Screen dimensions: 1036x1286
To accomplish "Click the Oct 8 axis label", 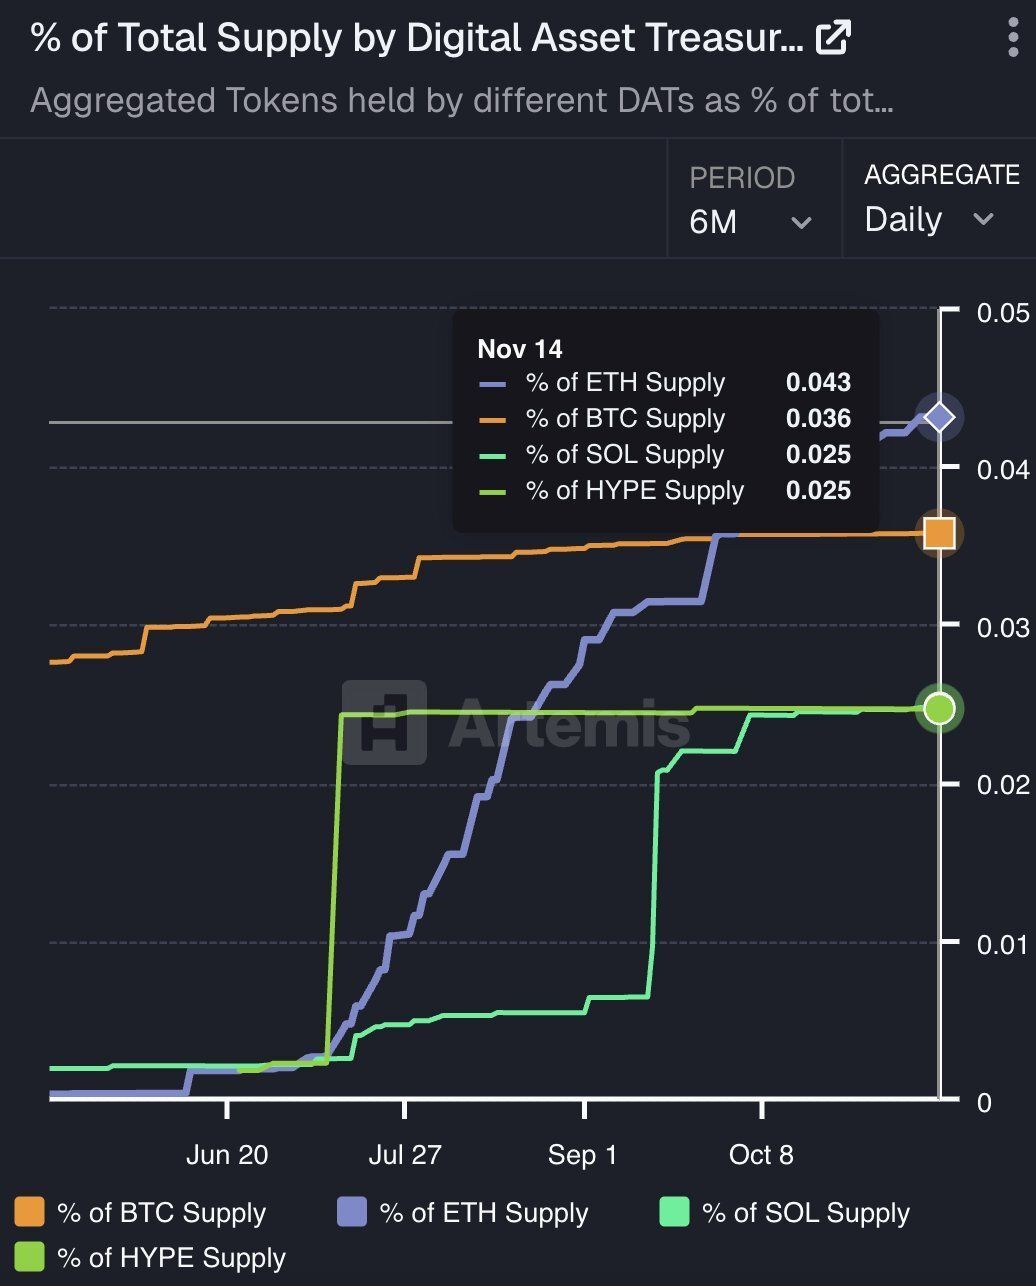I will pos(760,1155).
